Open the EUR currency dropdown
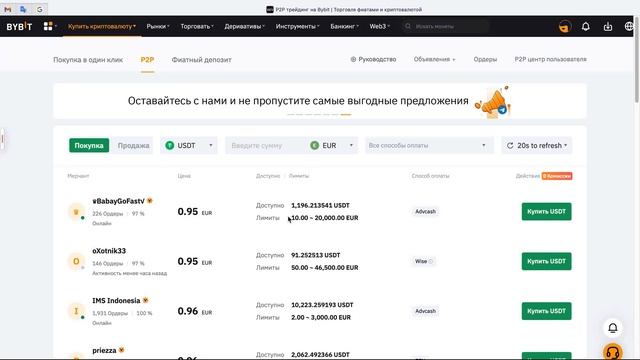The width and height of the screenshot is (640, 360). click(x=332, y=145)
